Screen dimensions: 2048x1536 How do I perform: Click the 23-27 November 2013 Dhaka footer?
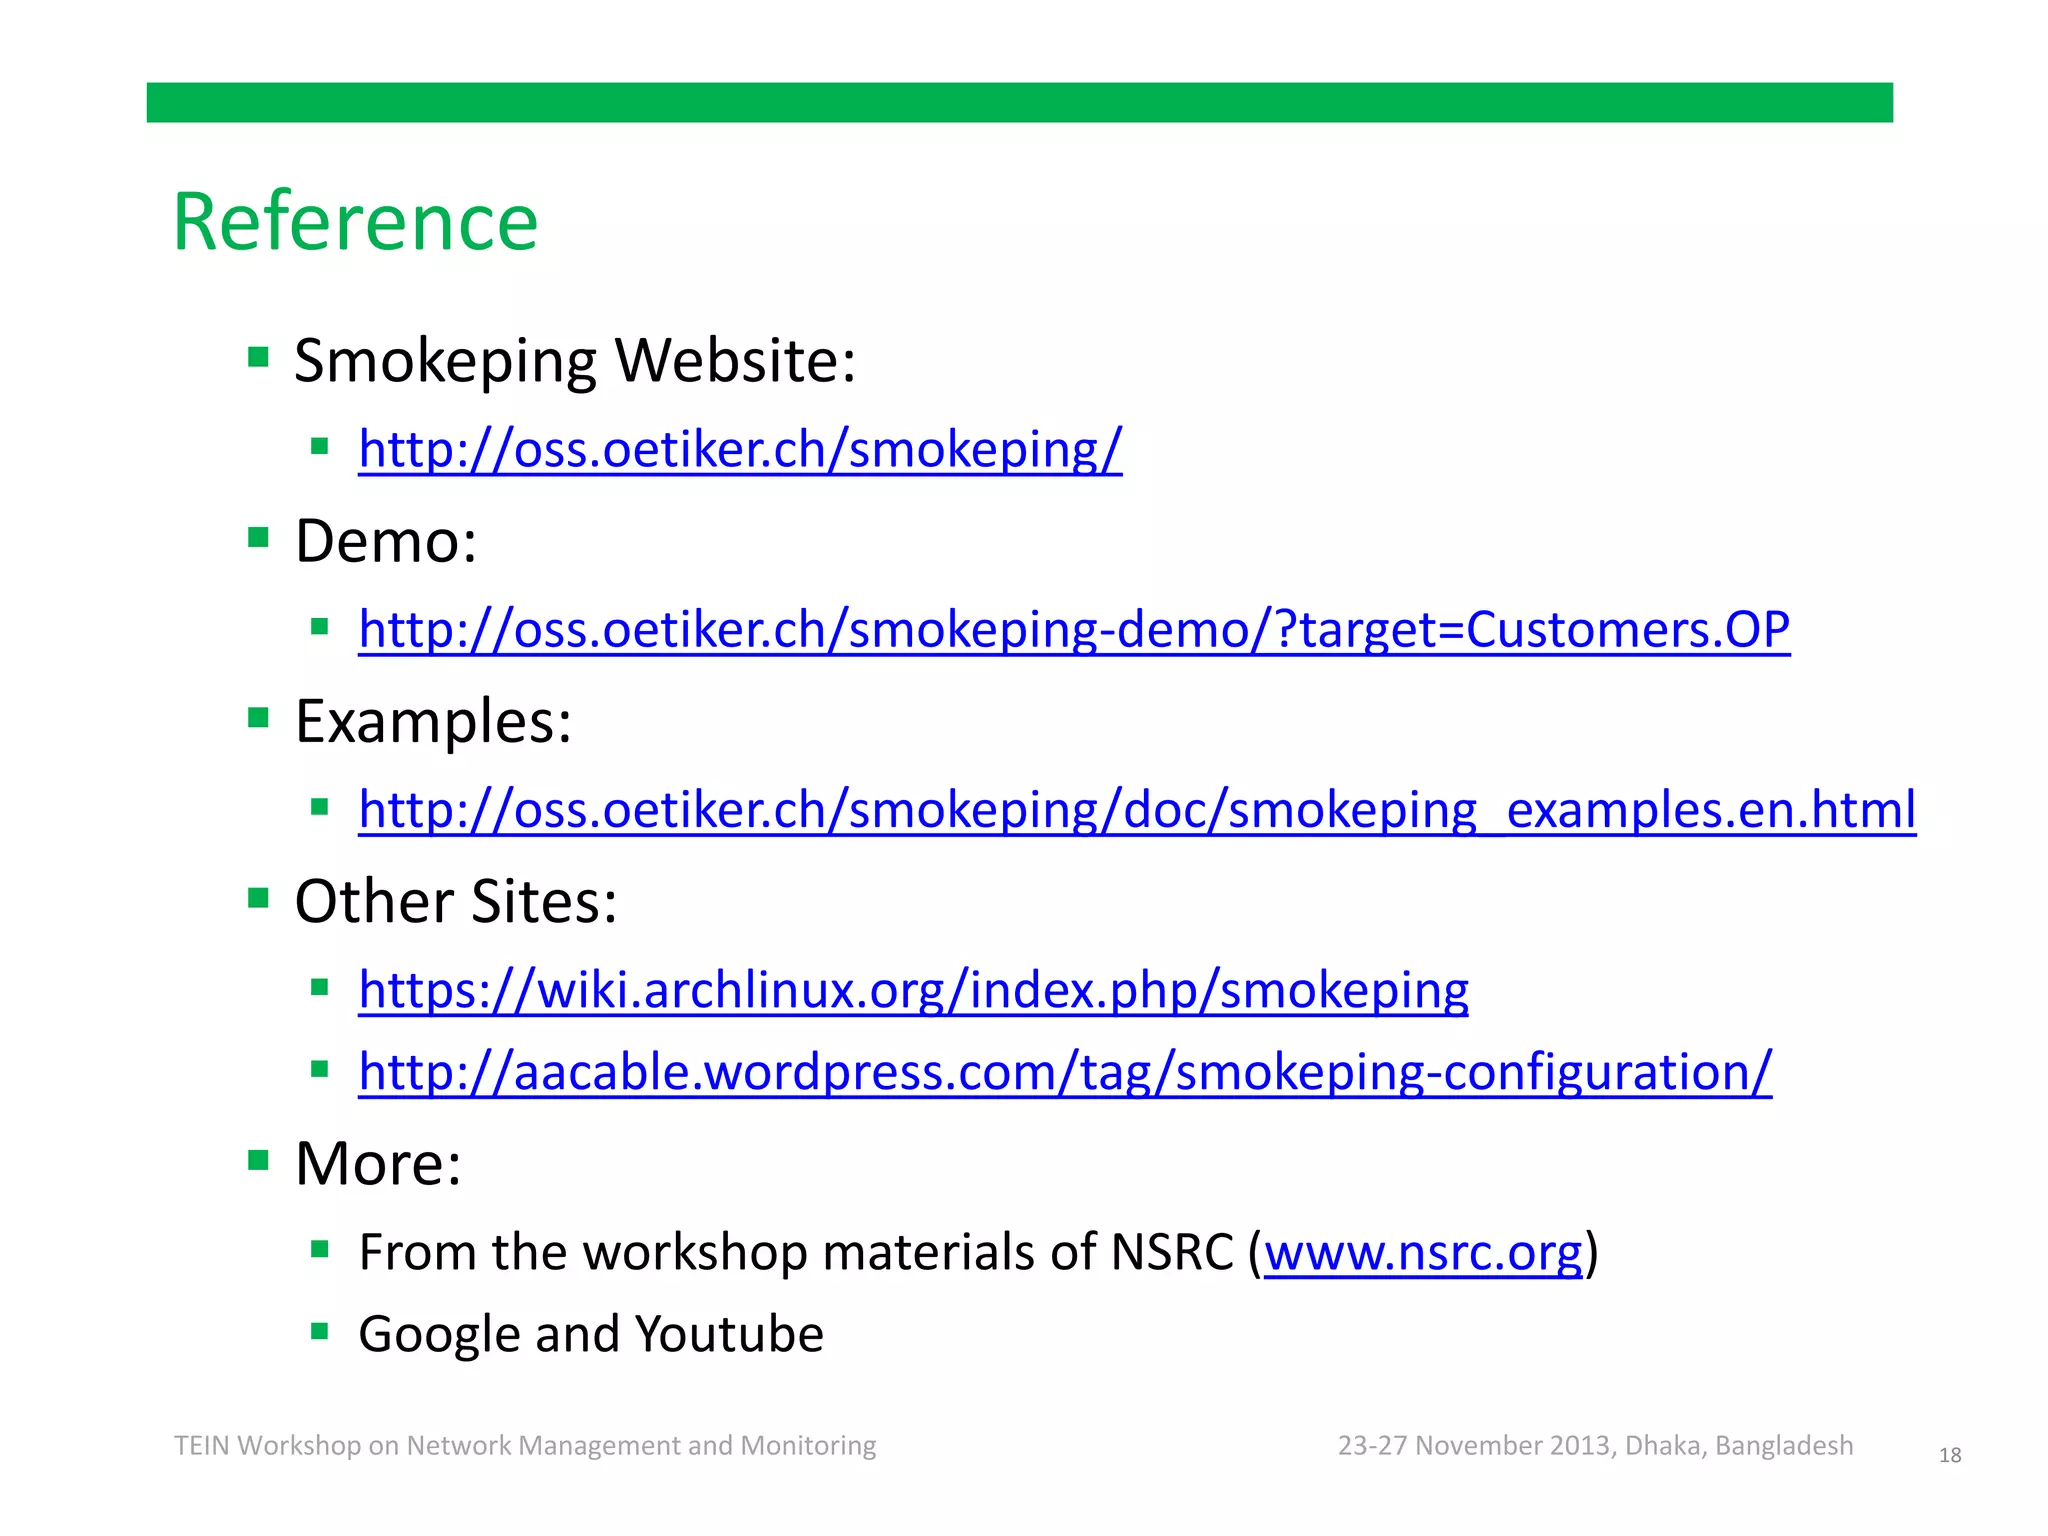pos(1595,1446)
